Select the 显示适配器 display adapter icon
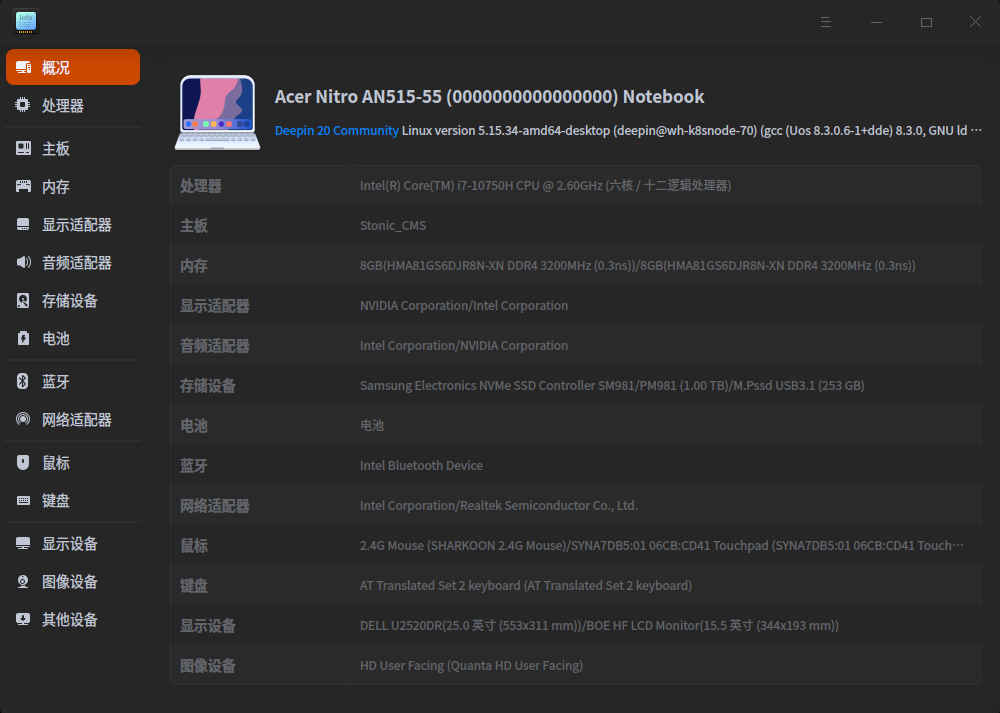Viewport: 1000px width, 713px height. pos(24,224)
